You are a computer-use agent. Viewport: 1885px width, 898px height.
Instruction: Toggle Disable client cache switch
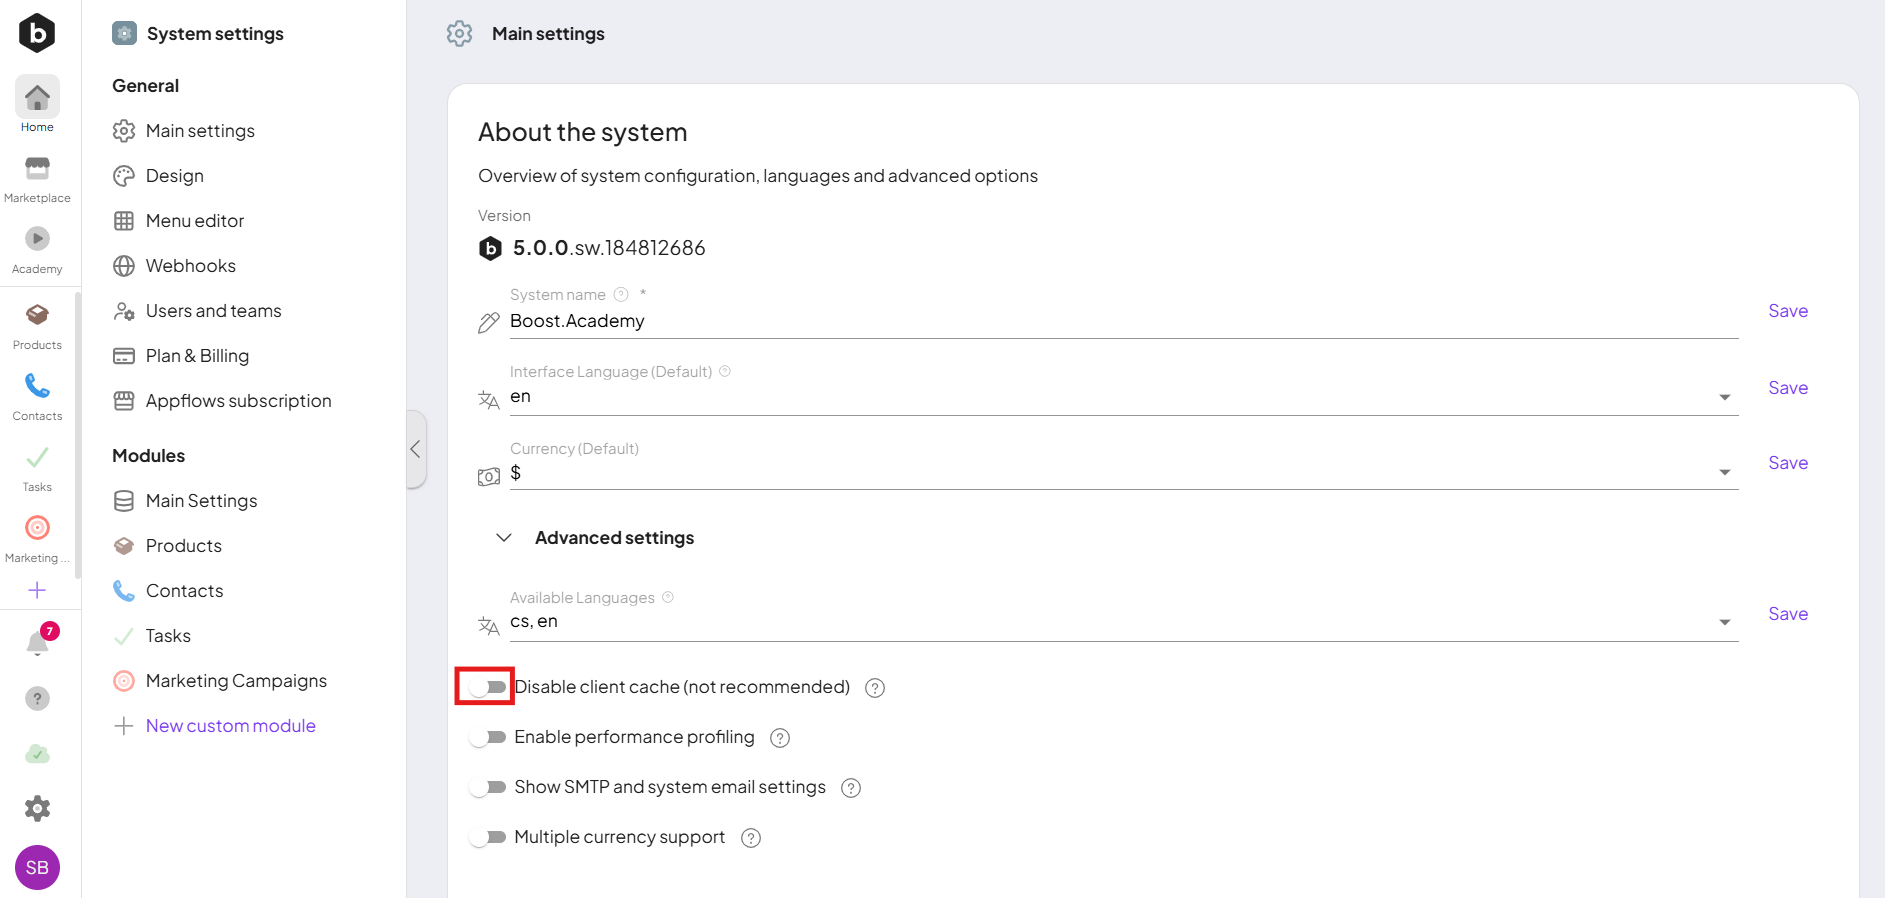point(488,687)
